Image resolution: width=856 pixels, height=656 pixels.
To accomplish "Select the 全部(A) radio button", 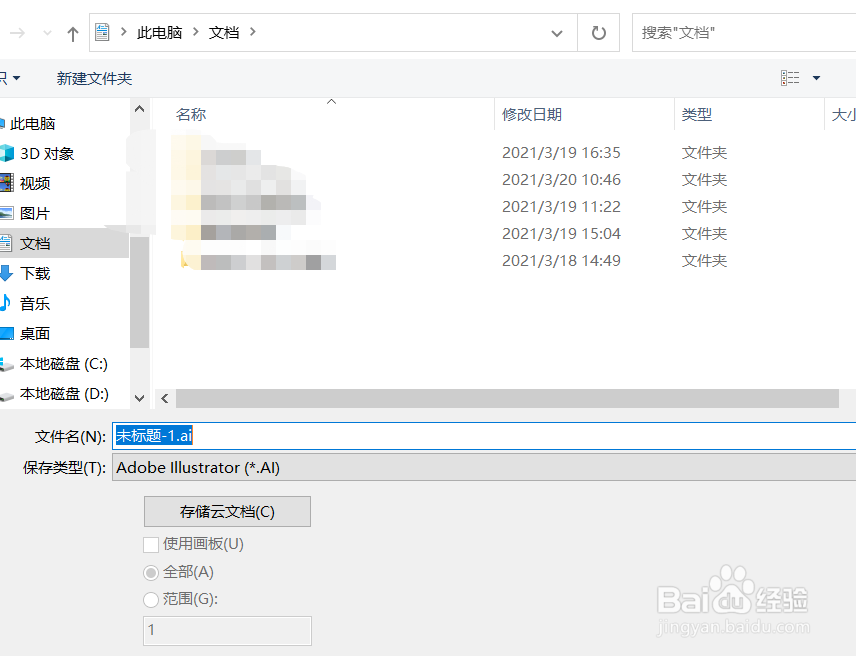I will tap(151, 572).
